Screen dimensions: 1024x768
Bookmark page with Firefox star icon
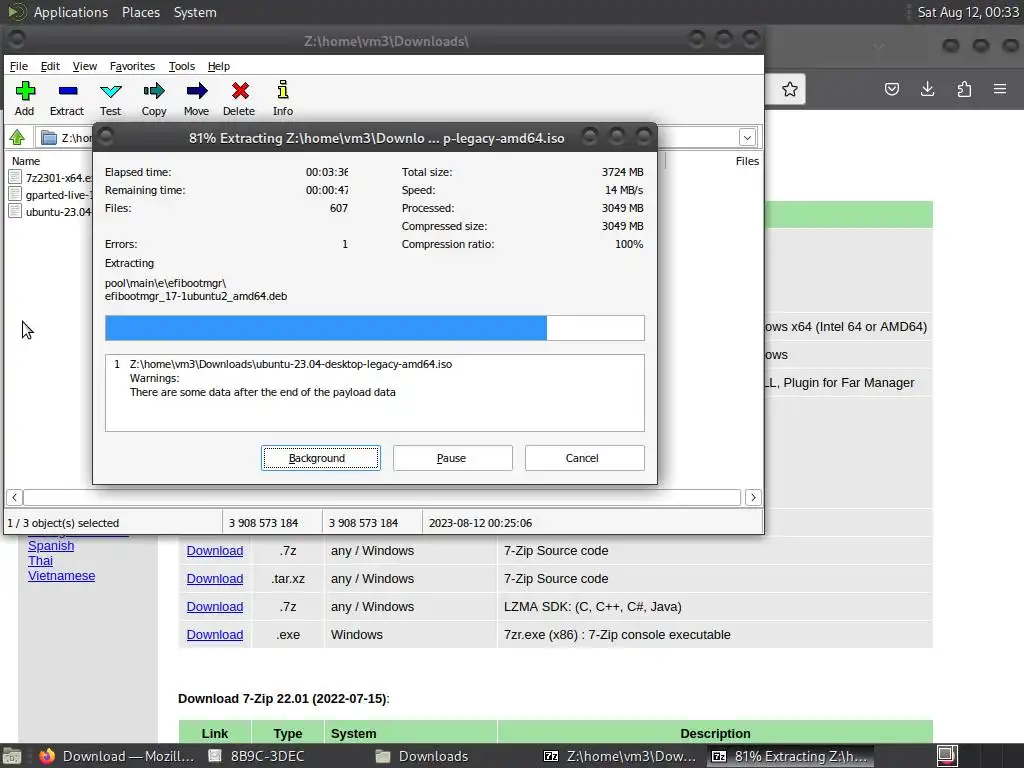coord(790,89)
